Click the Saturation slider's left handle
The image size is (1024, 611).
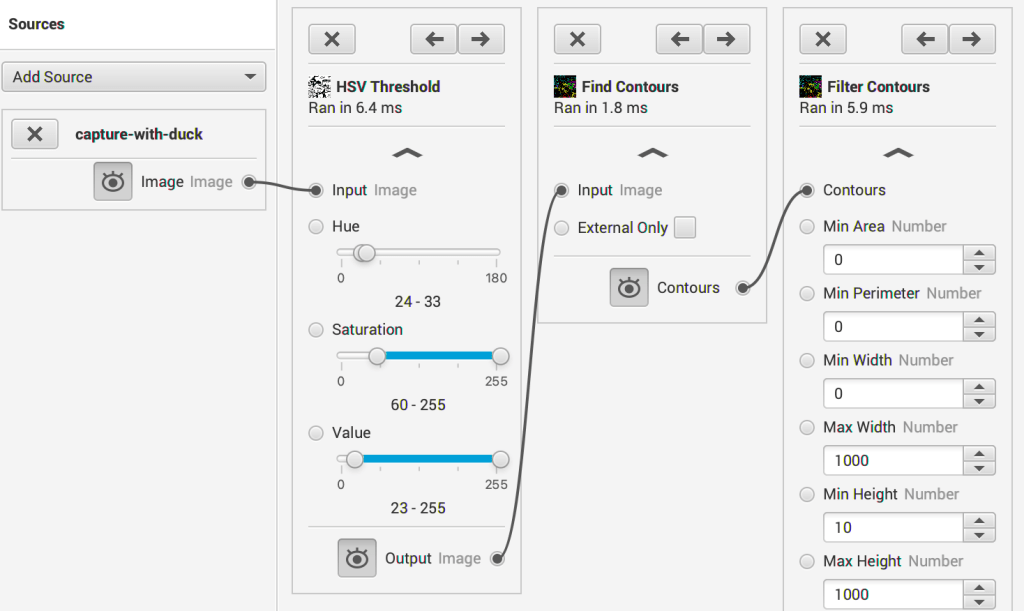(x=377, y=356)
